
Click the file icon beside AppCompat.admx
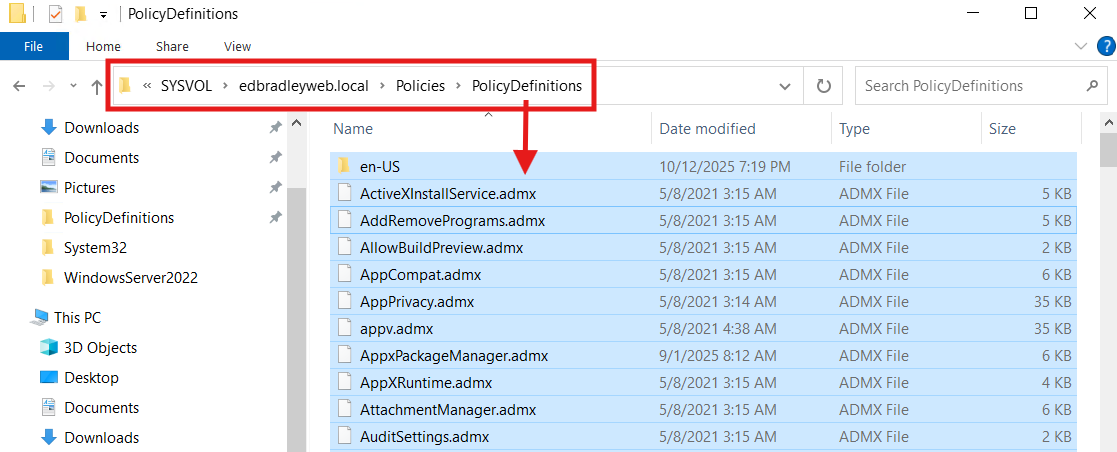pos(344,274)
